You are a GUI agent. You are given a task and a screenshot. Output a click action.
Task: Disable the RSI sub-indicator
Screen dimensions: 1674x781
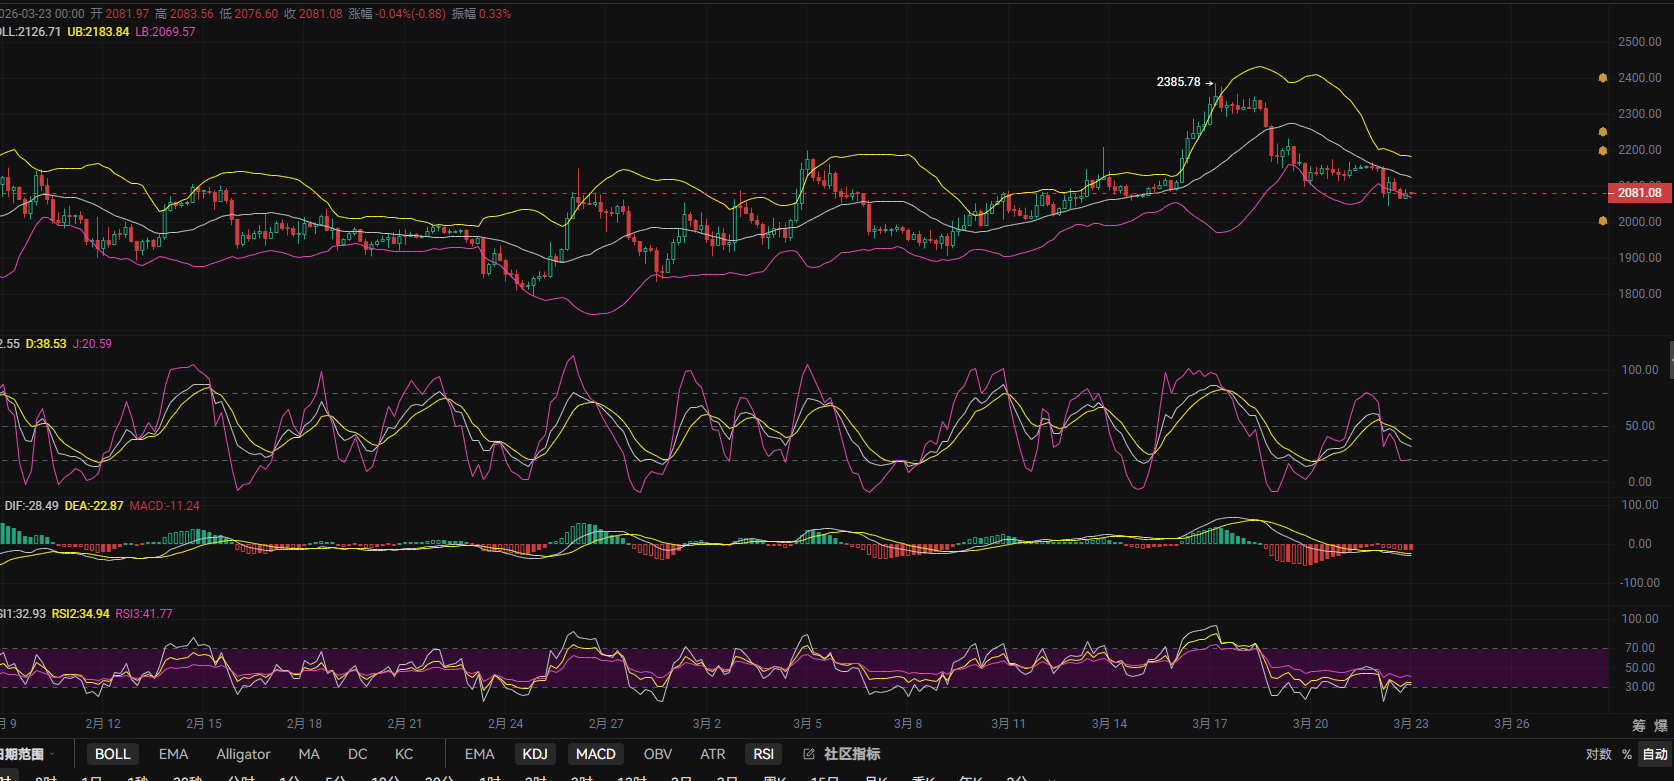(x=764, y=754)
